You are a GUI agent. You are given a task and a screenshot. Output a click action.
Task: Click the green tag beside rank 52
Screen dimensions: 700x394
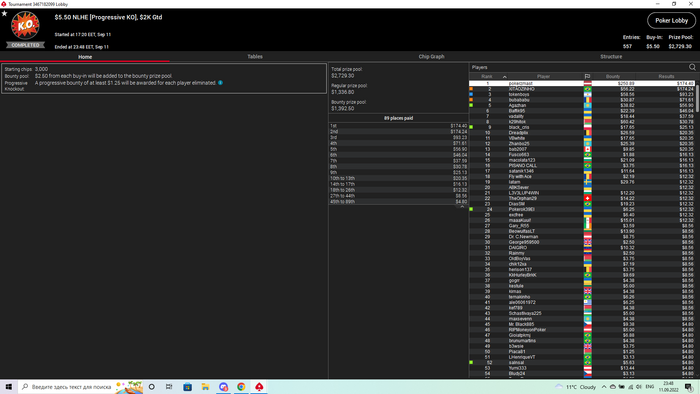[471, 362]
